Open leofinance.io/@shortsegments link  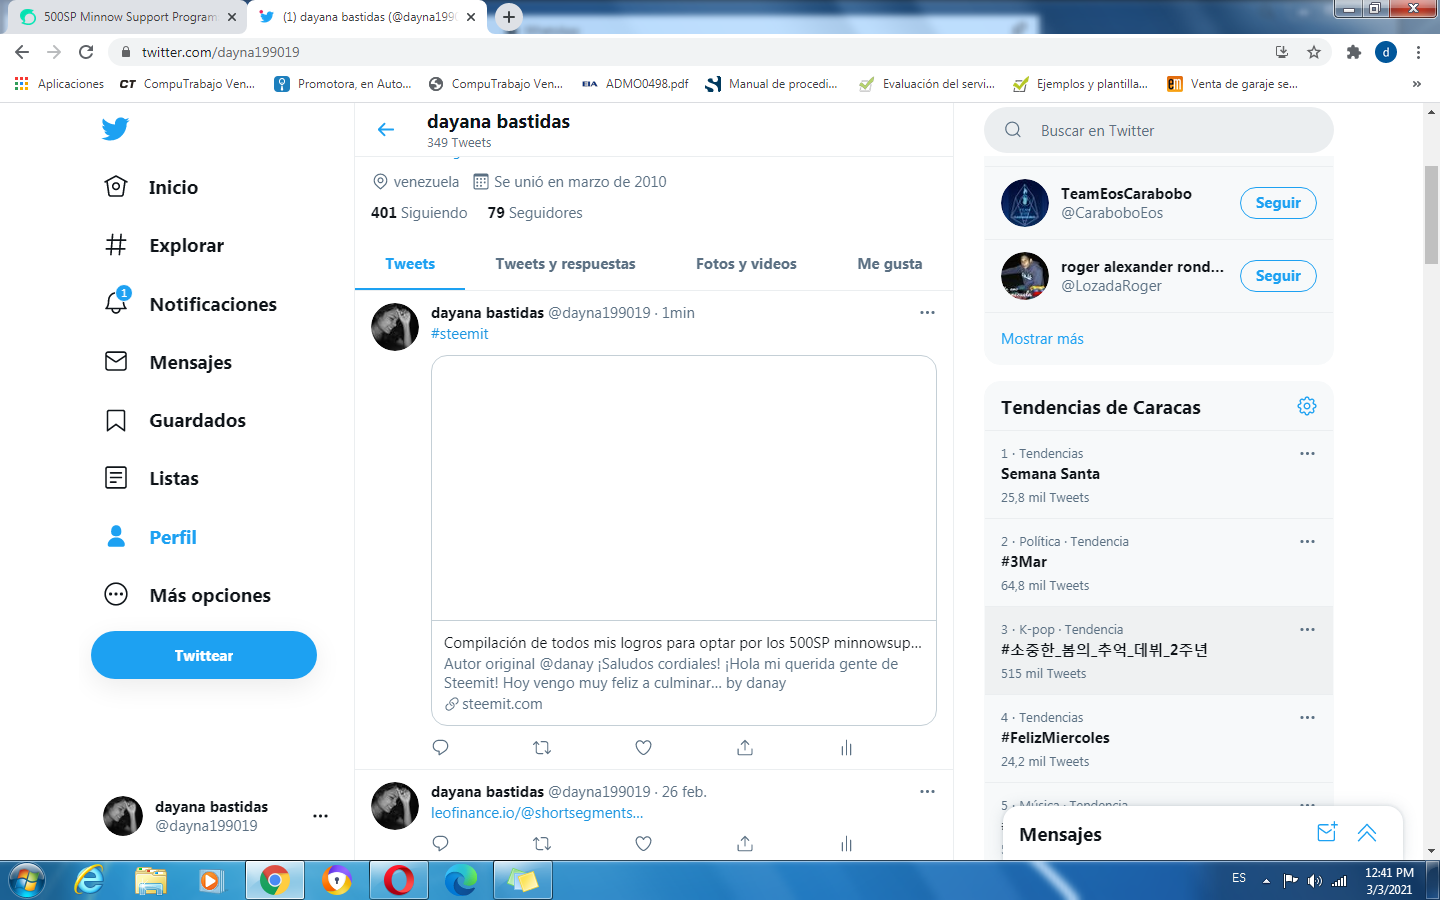coord(537,813)
